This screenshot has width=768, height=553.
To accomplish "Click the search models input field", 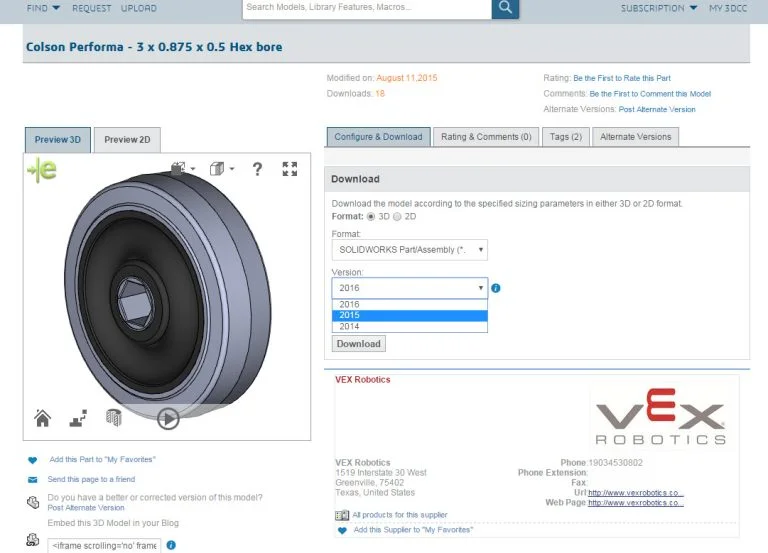I will point(366,8).
